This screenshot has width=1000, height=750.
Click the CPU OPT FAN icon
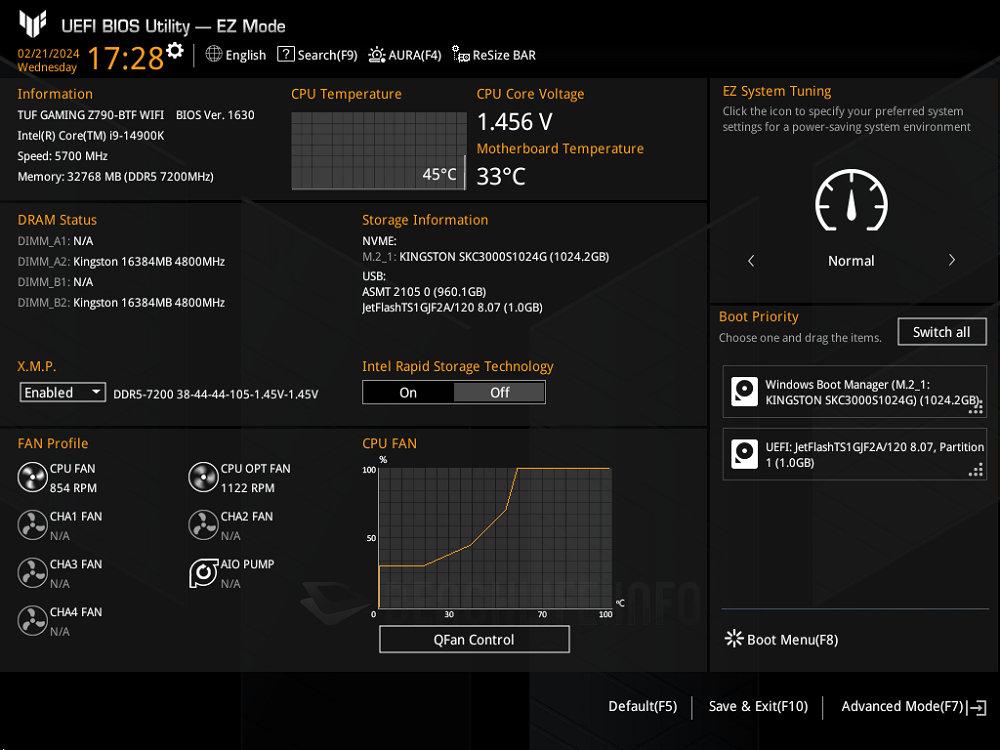point(204,477)
